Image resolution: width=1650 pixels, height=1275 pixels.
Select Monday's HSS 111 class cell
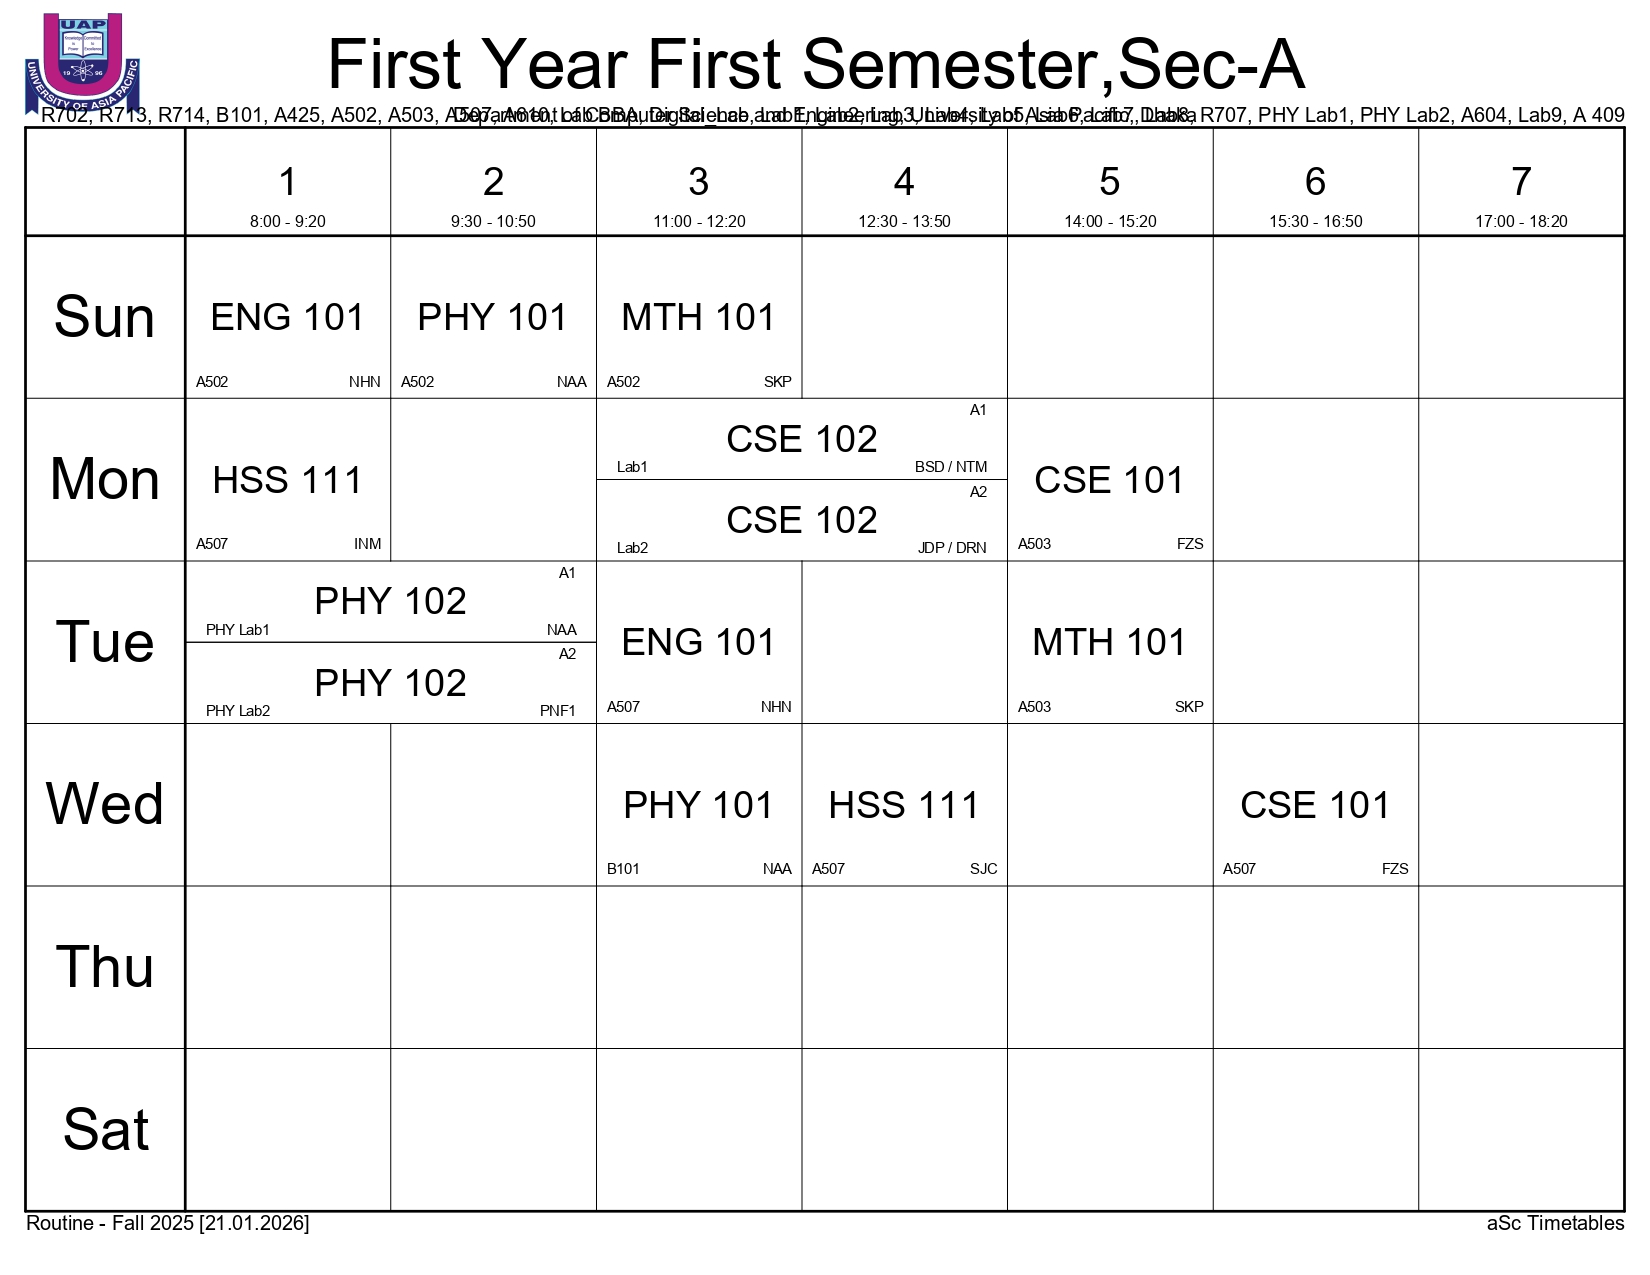pyautogui.click(x=287, y=480)
